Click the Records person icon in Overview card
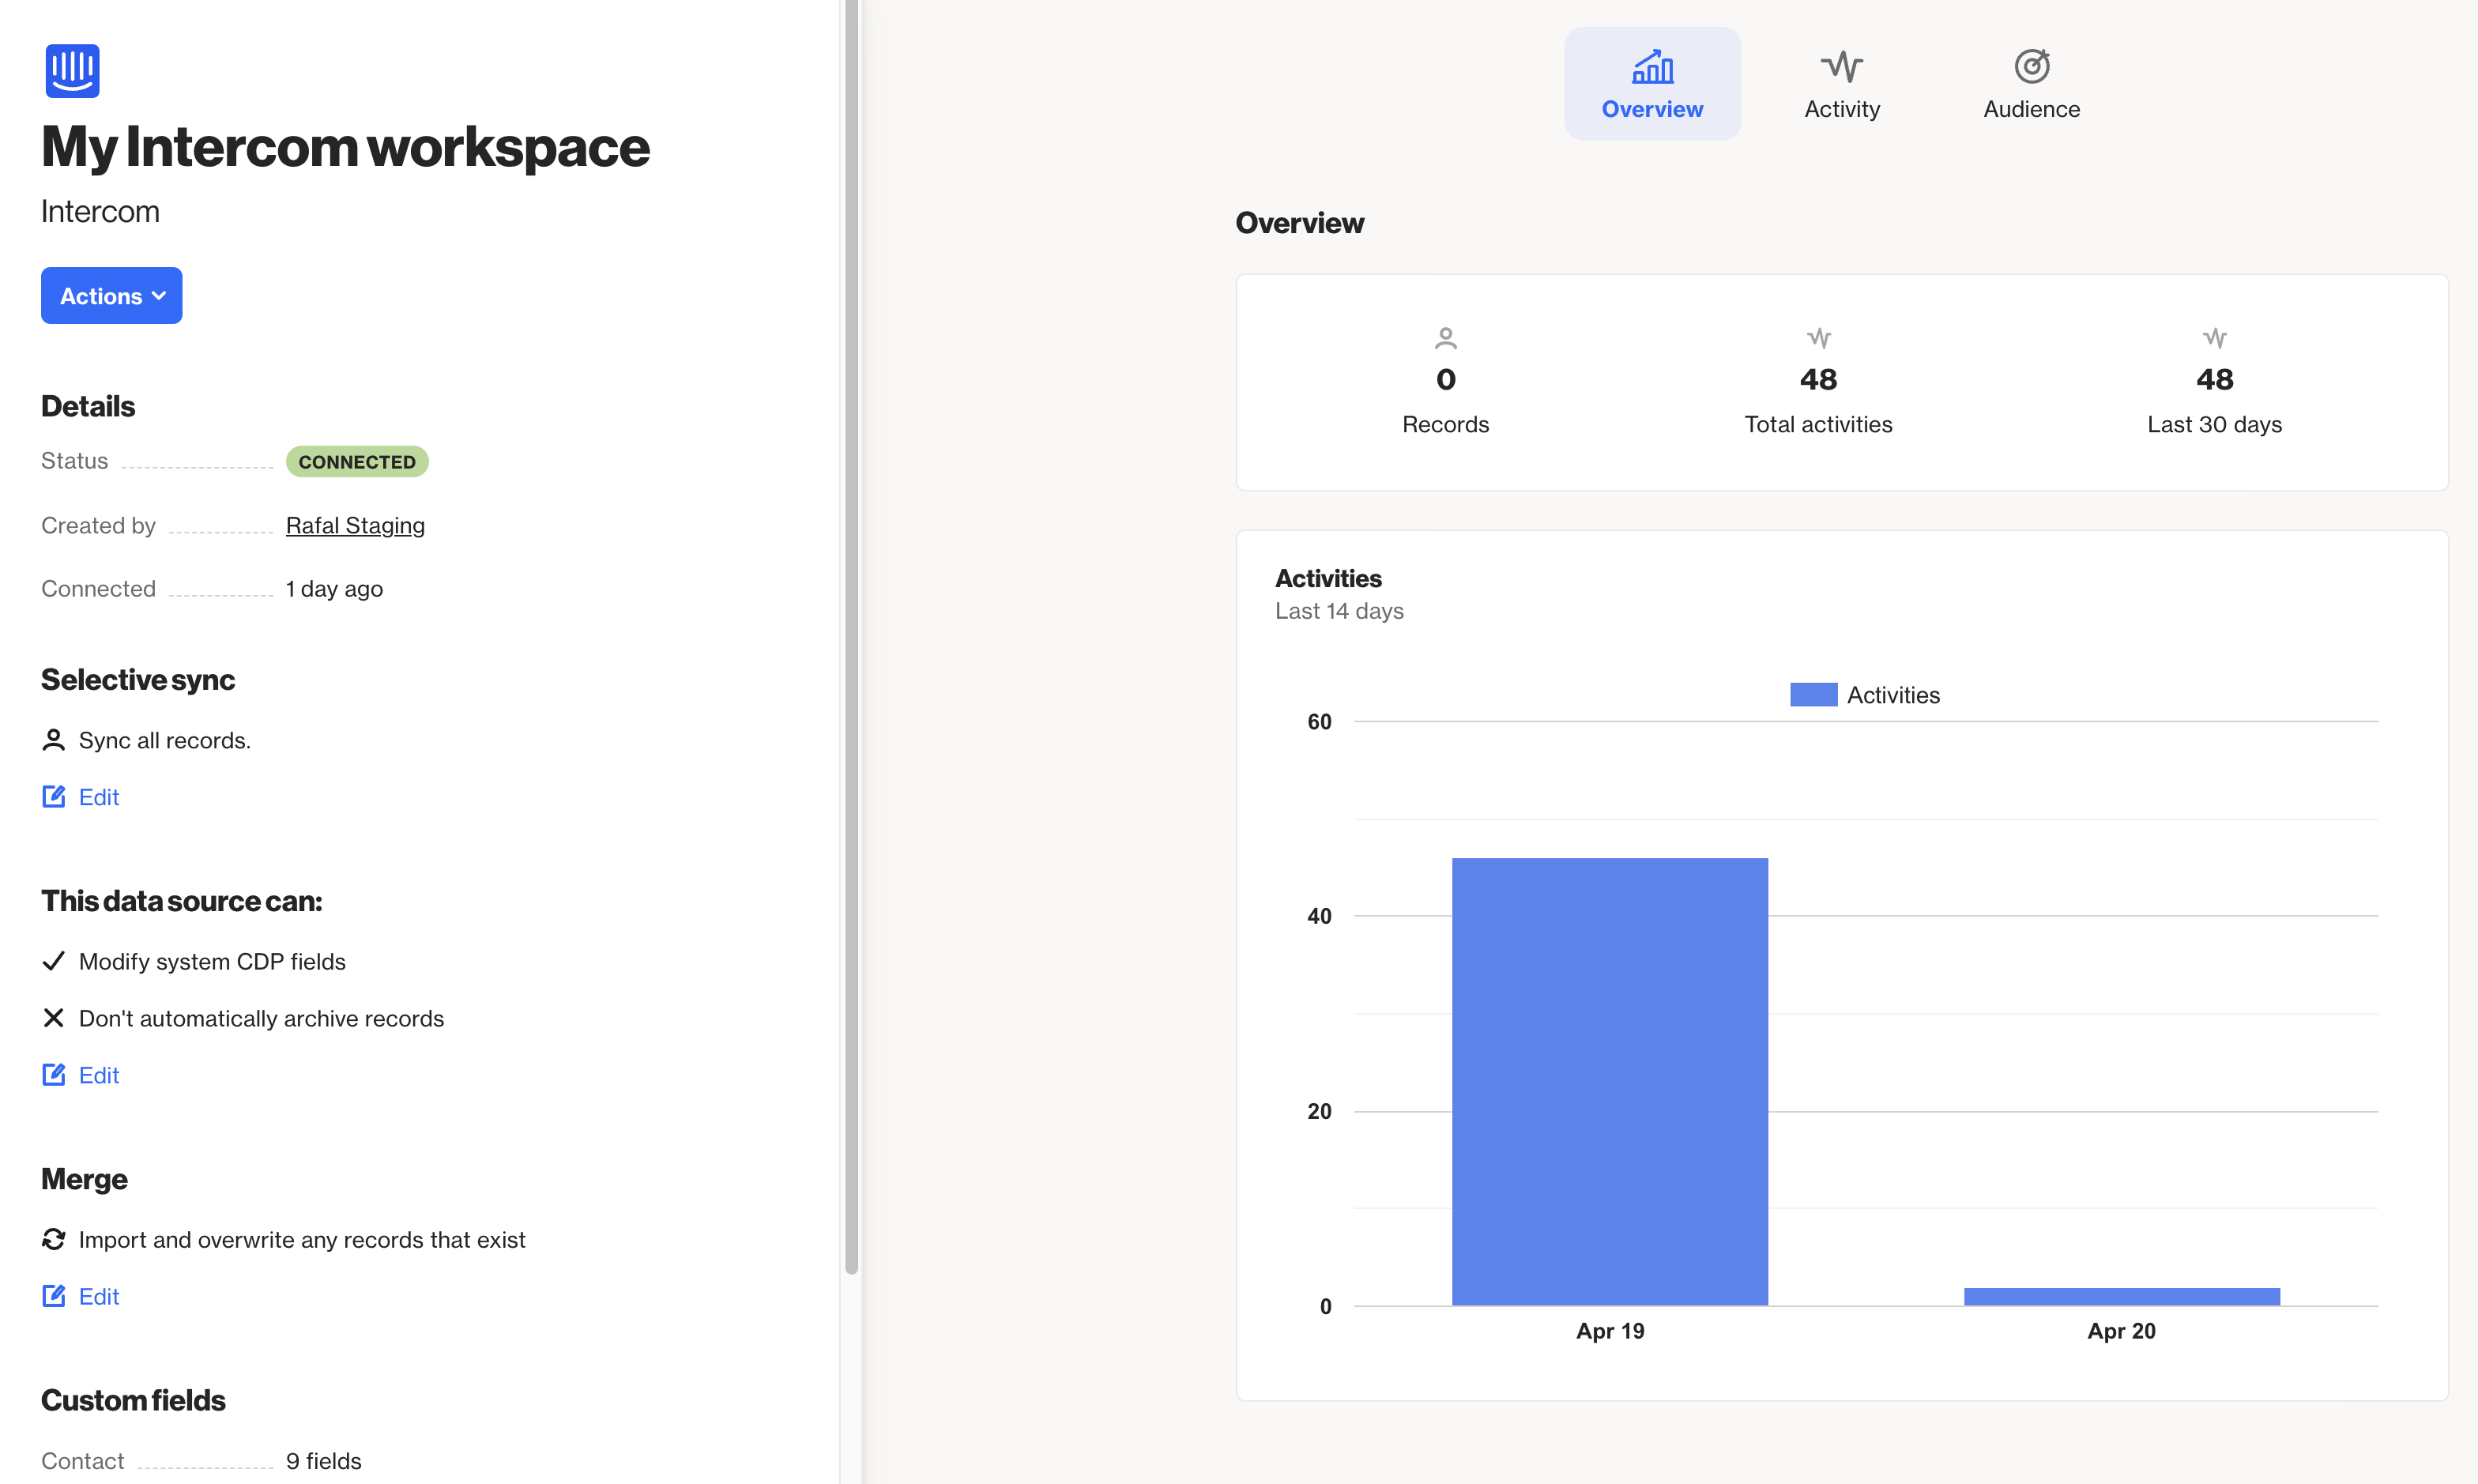The height and width of the screenshot is (1484, 2478). 1445,338
